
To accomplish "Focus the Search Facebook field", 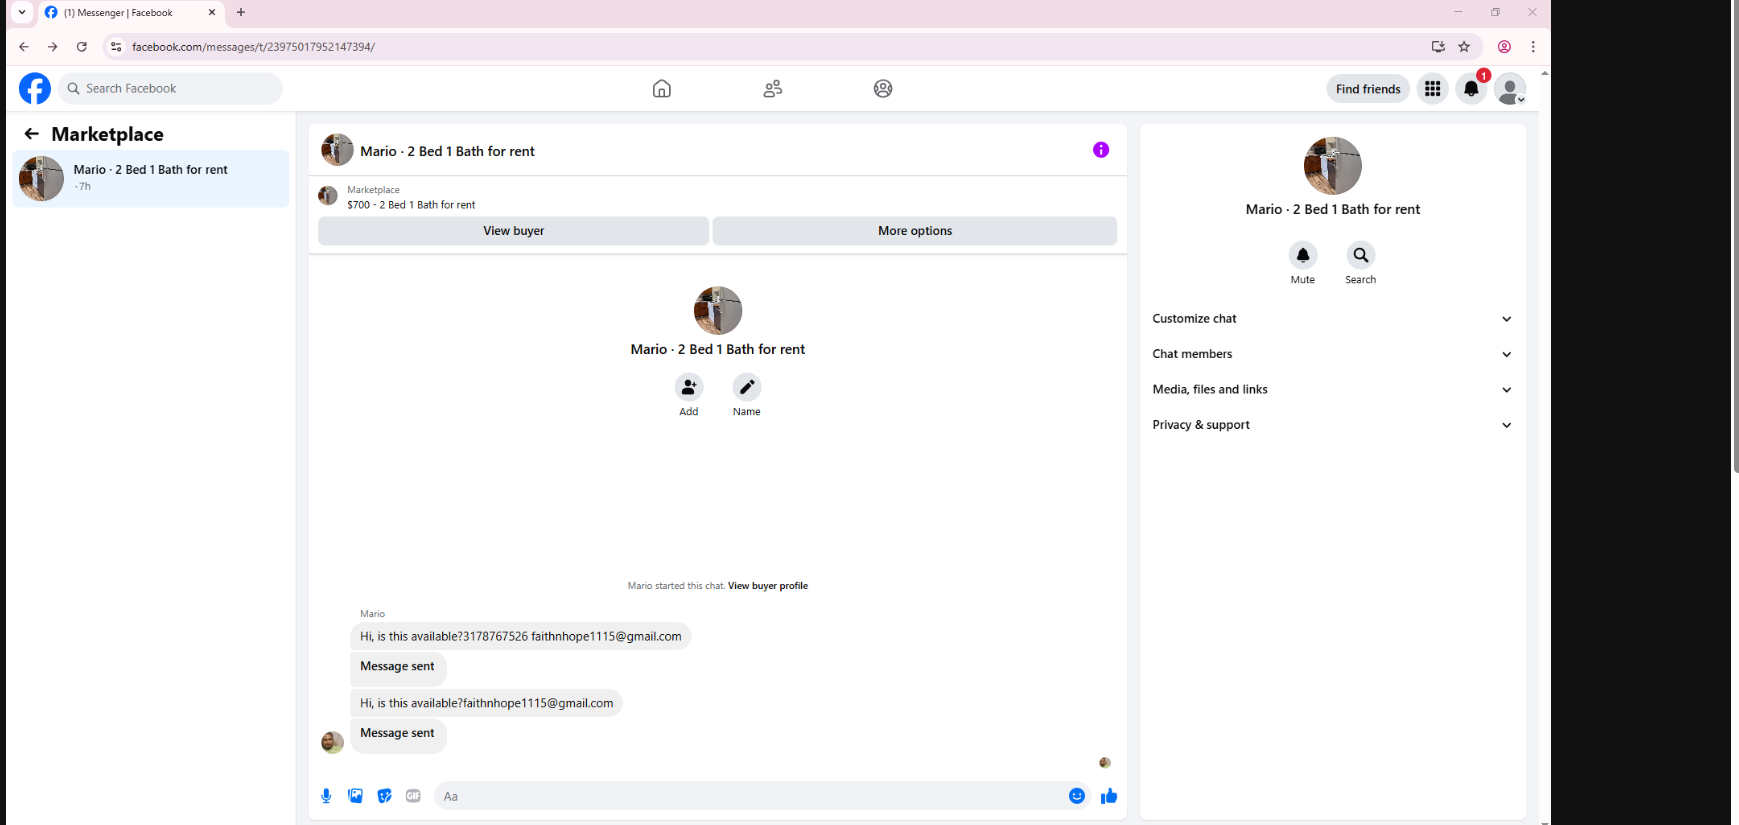I will coord(170,88).
